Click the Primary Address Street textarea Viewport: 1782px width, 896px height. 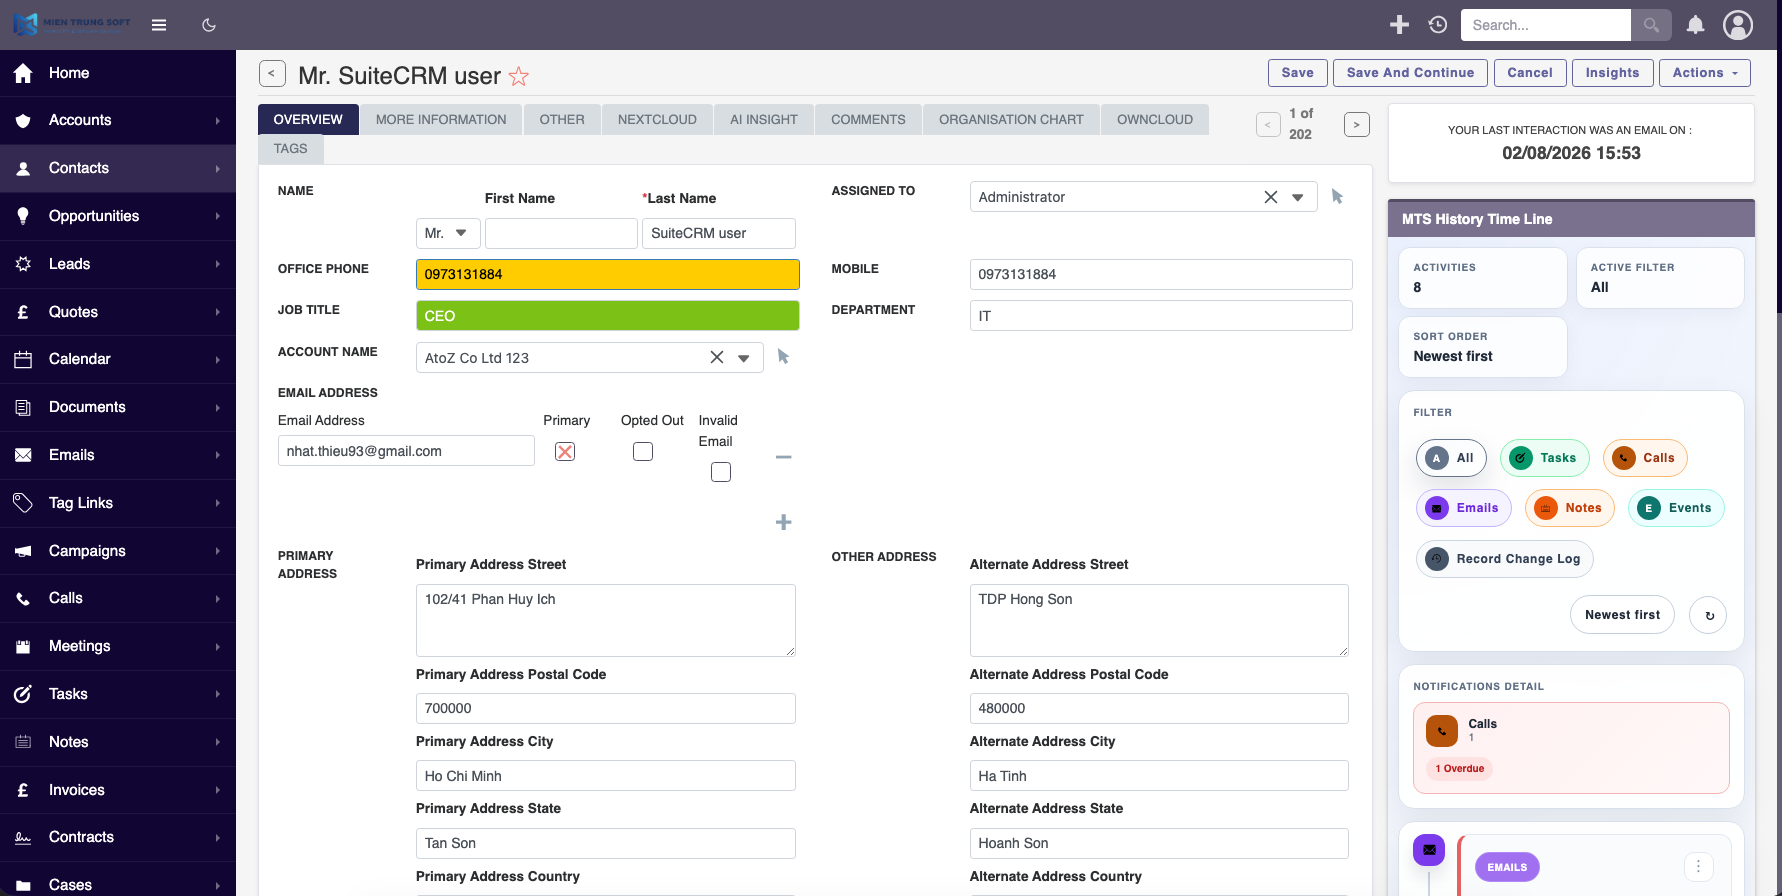606,620
